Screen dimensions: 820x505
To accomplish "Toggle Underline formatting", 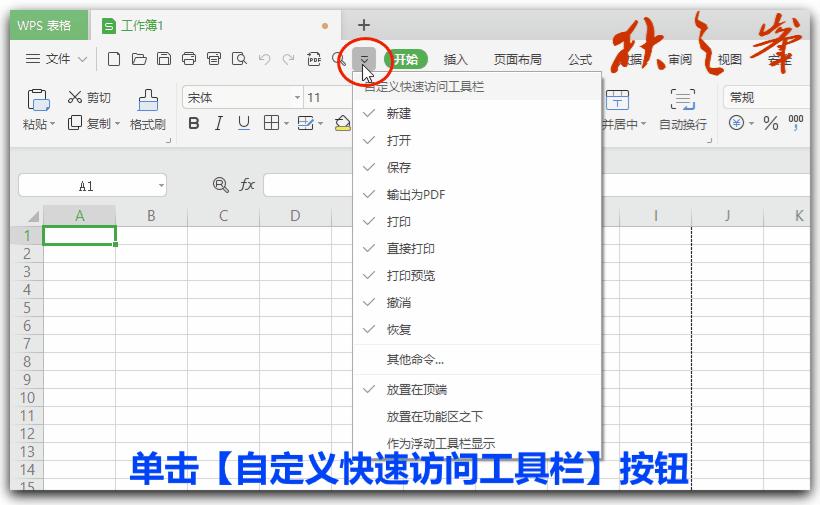I will [x=244, y=123].
